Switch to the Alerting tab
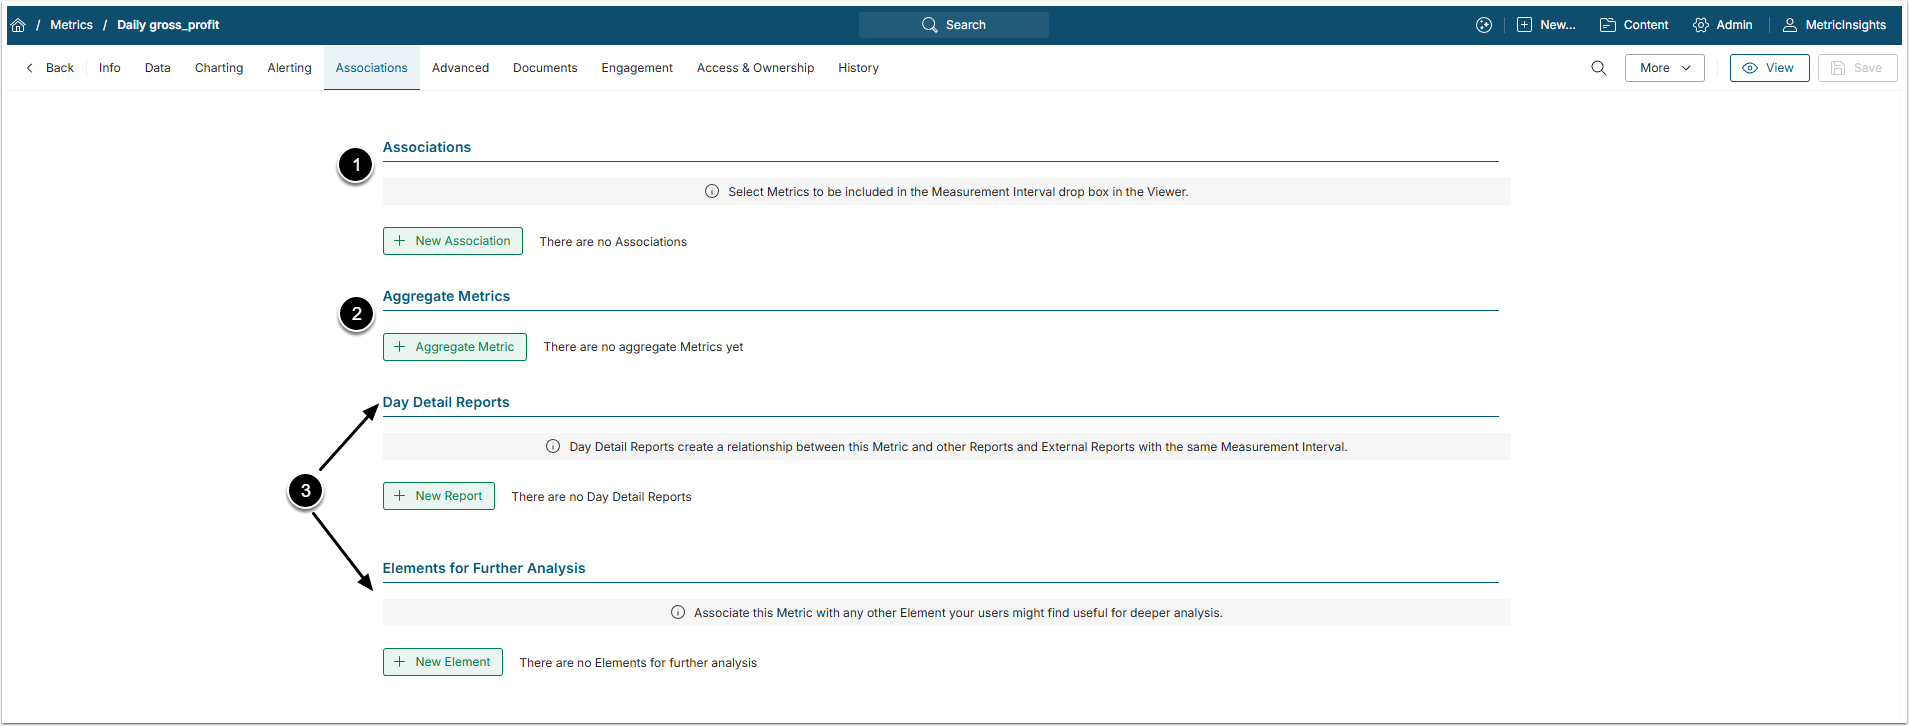1909x726 pixels. point(289,68)
